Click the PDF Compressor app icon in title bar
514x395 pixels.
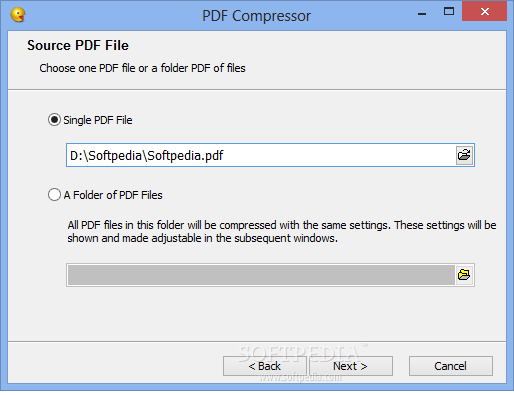pyautogui.click(x=18, y=15)
